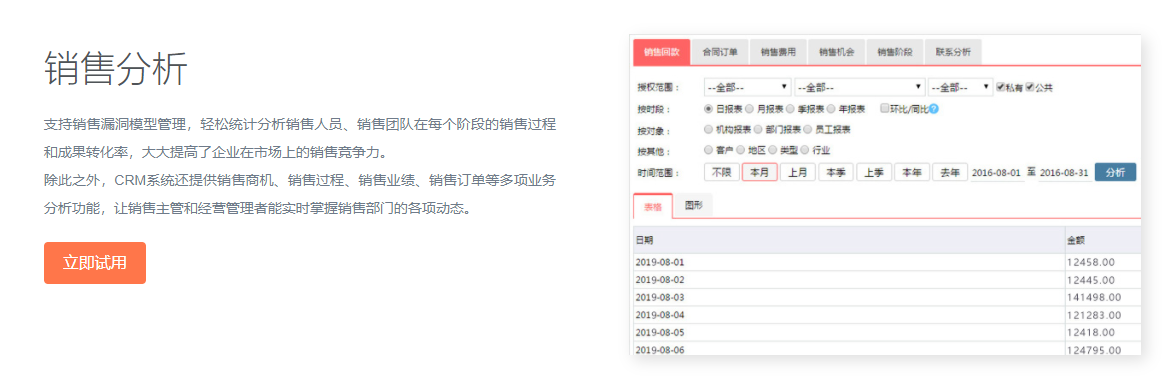Choose the 部门报表 radio option

tap(758, 130)
